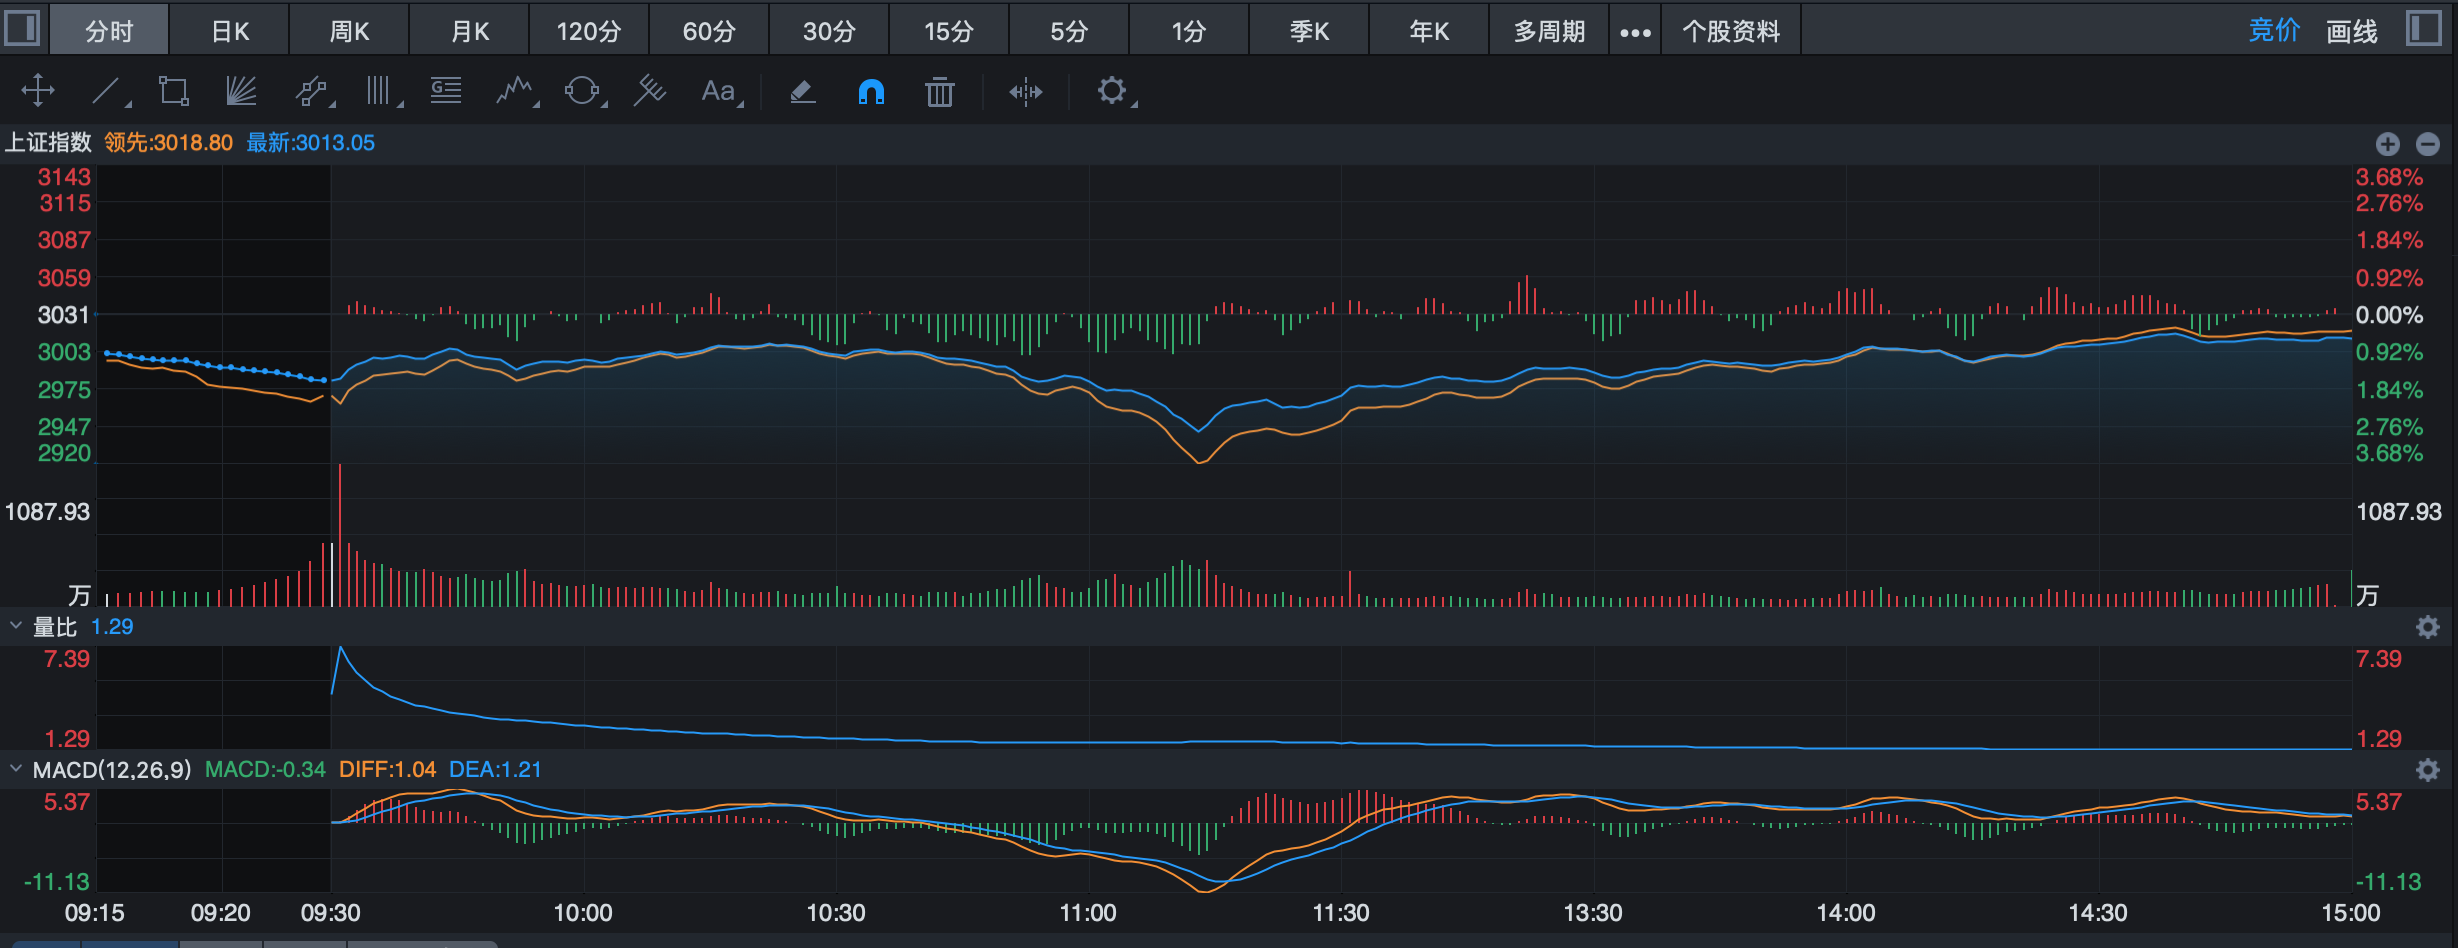
Task: Switch to 月K tab
Action: click(x=470, y=31)
